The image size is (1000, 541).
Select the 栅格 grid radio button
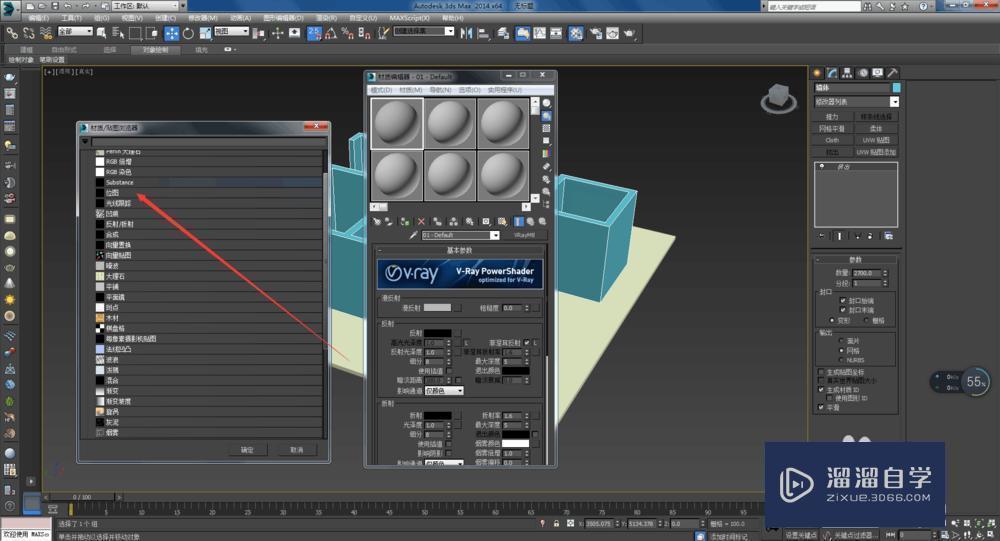click(866, 320)
